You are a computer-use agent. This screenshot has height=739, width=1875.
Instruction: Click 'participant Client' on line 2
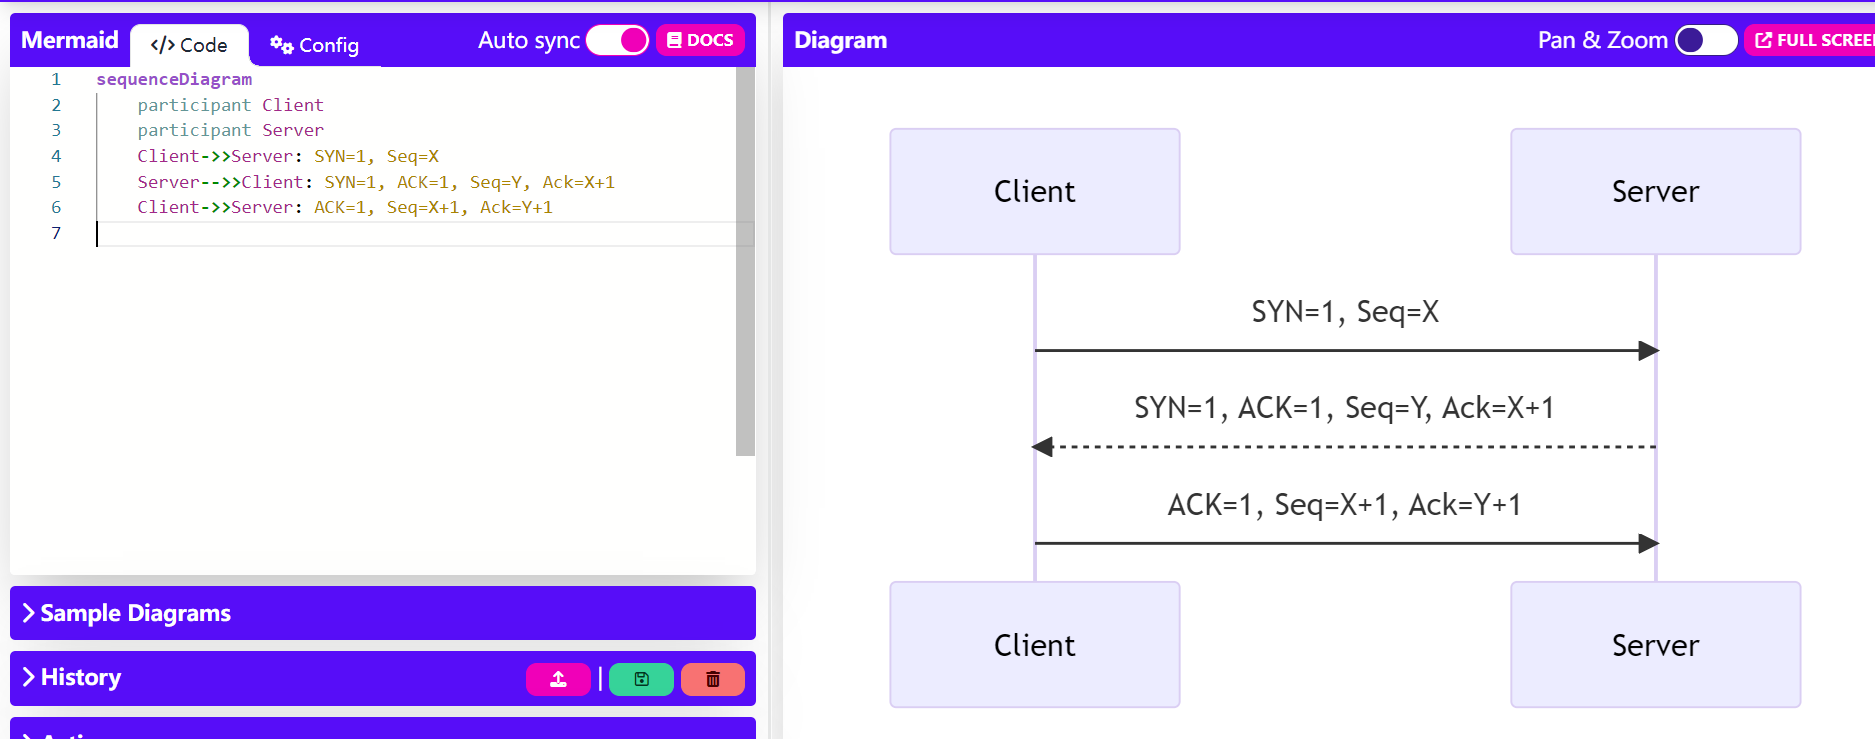tap(231, 105)
